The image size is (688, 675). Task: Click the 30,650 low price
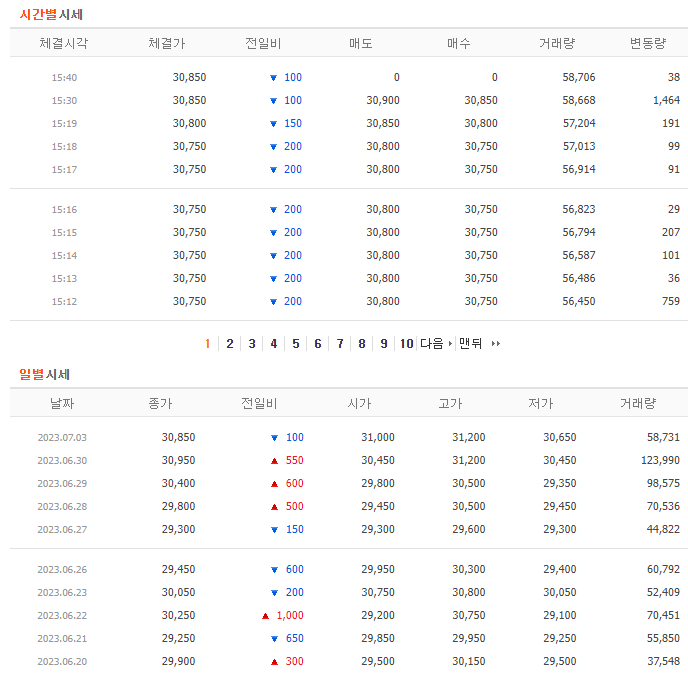(x=560, y=437)
